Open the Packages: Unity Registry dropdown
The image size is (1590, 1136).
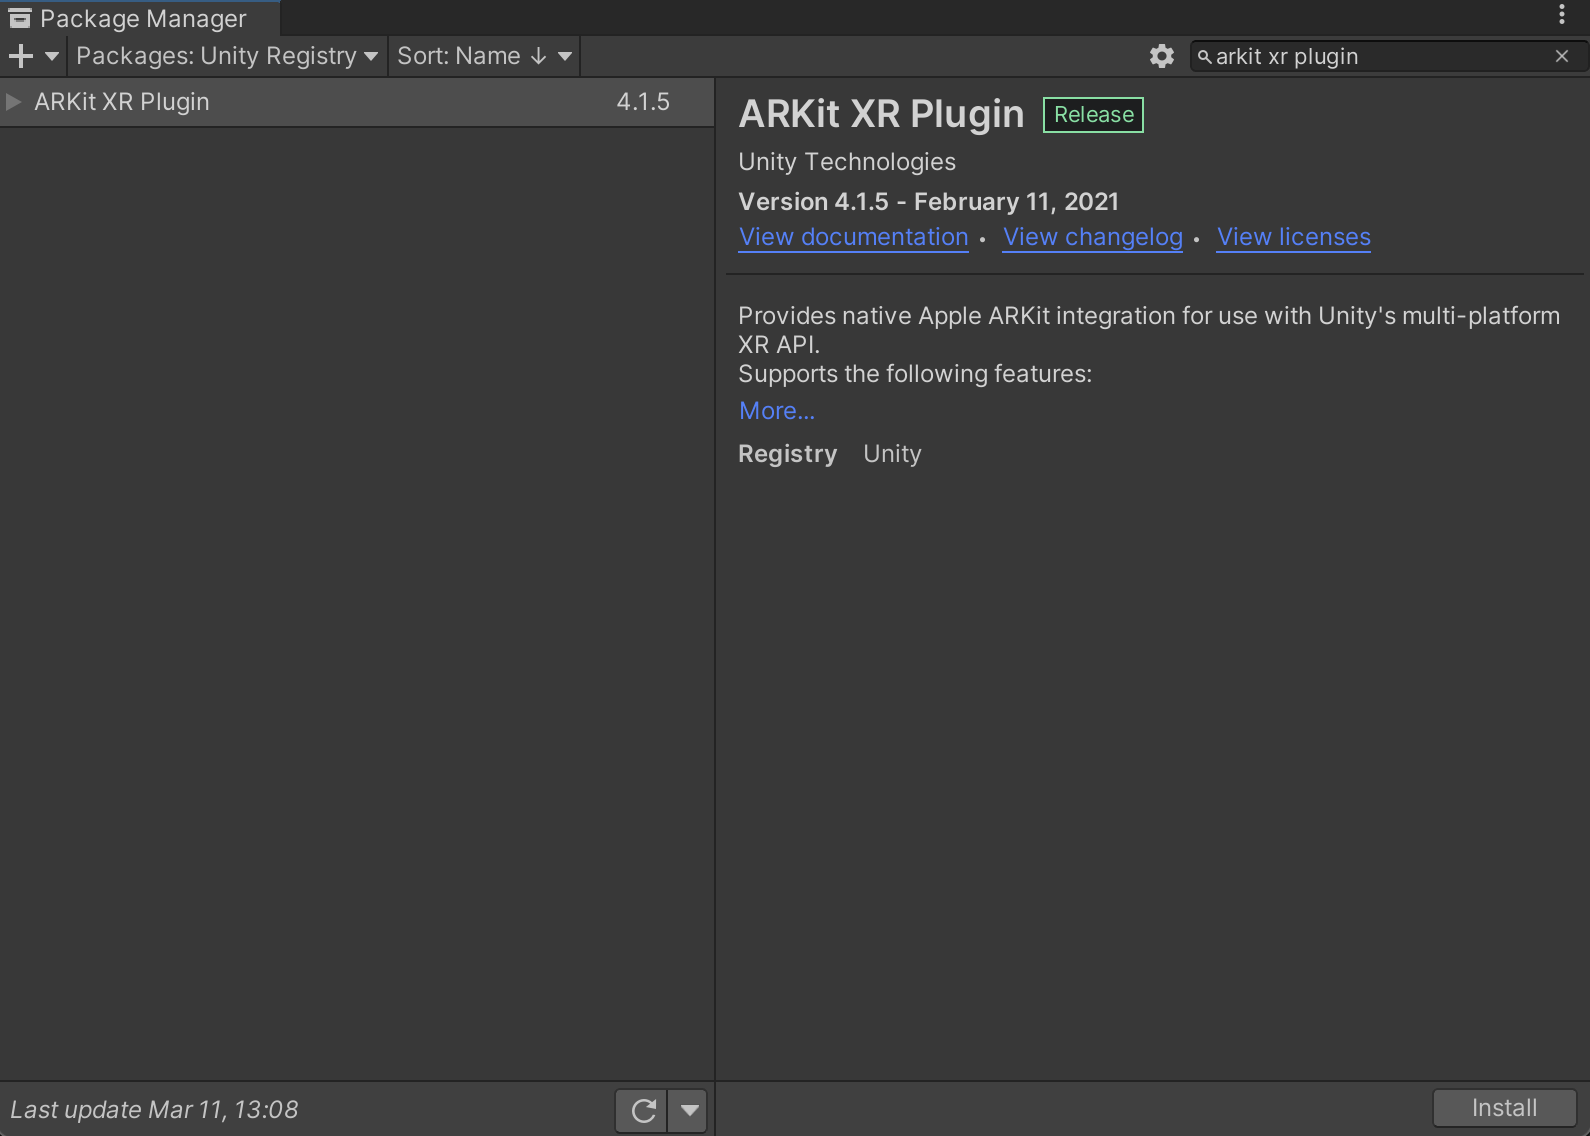(x=226, y=56)
